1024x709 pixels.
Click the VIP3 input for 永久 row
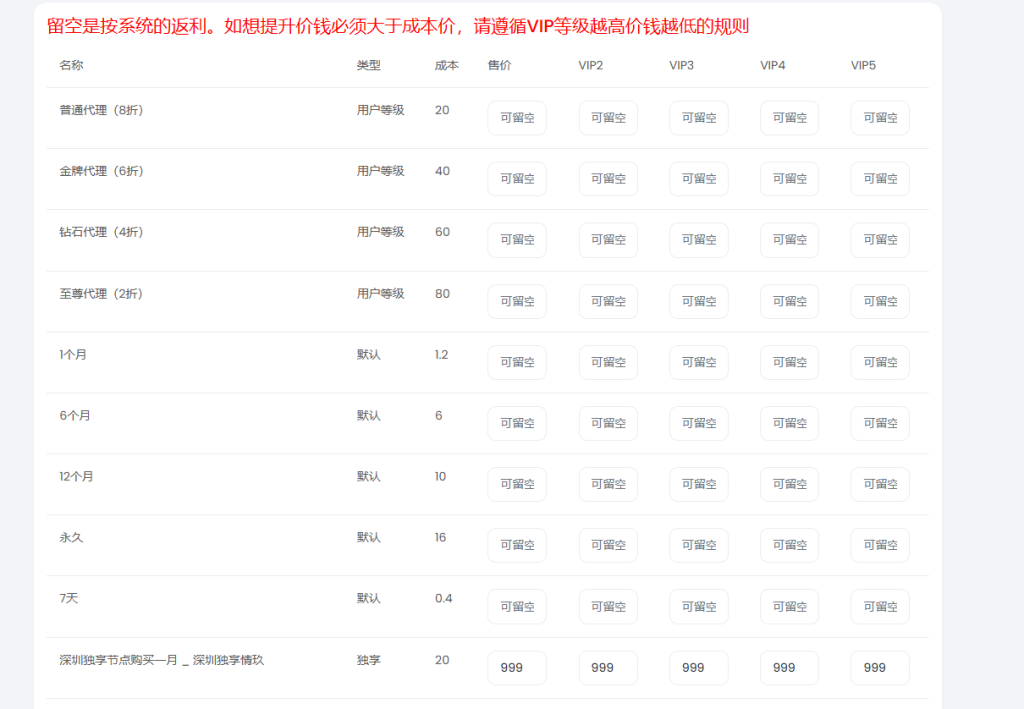tap(698, 545)
